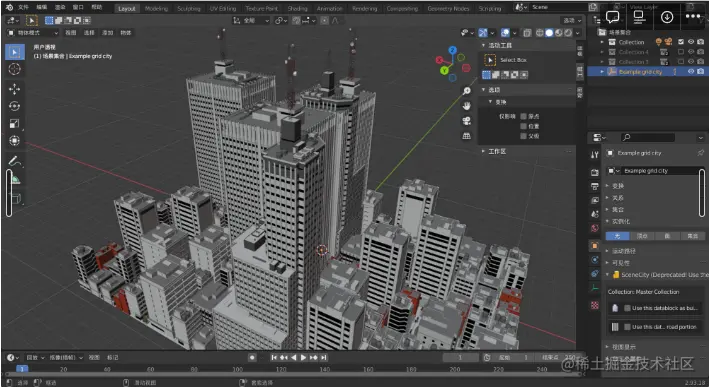Image resolution: width=709 pixels, height=387 pixels.
Task: Toggle viewport gizmos display
Action: point(483,33)
